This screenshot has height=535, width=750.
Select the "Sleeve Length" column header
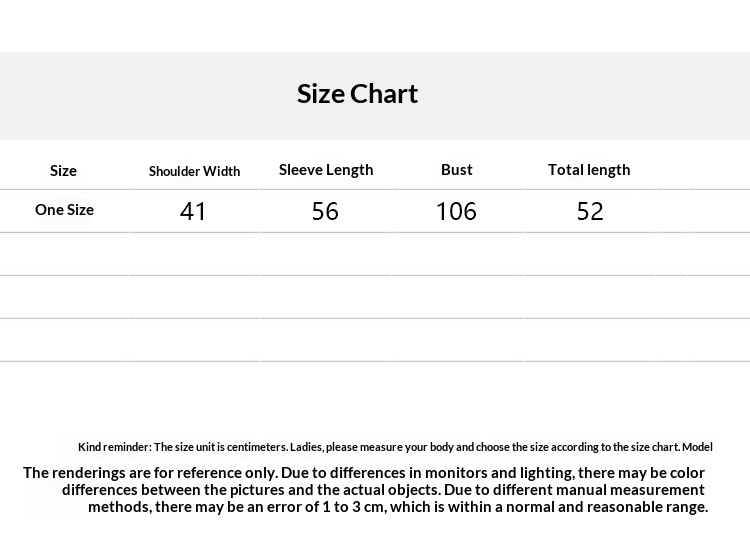[x=326, y=170]
